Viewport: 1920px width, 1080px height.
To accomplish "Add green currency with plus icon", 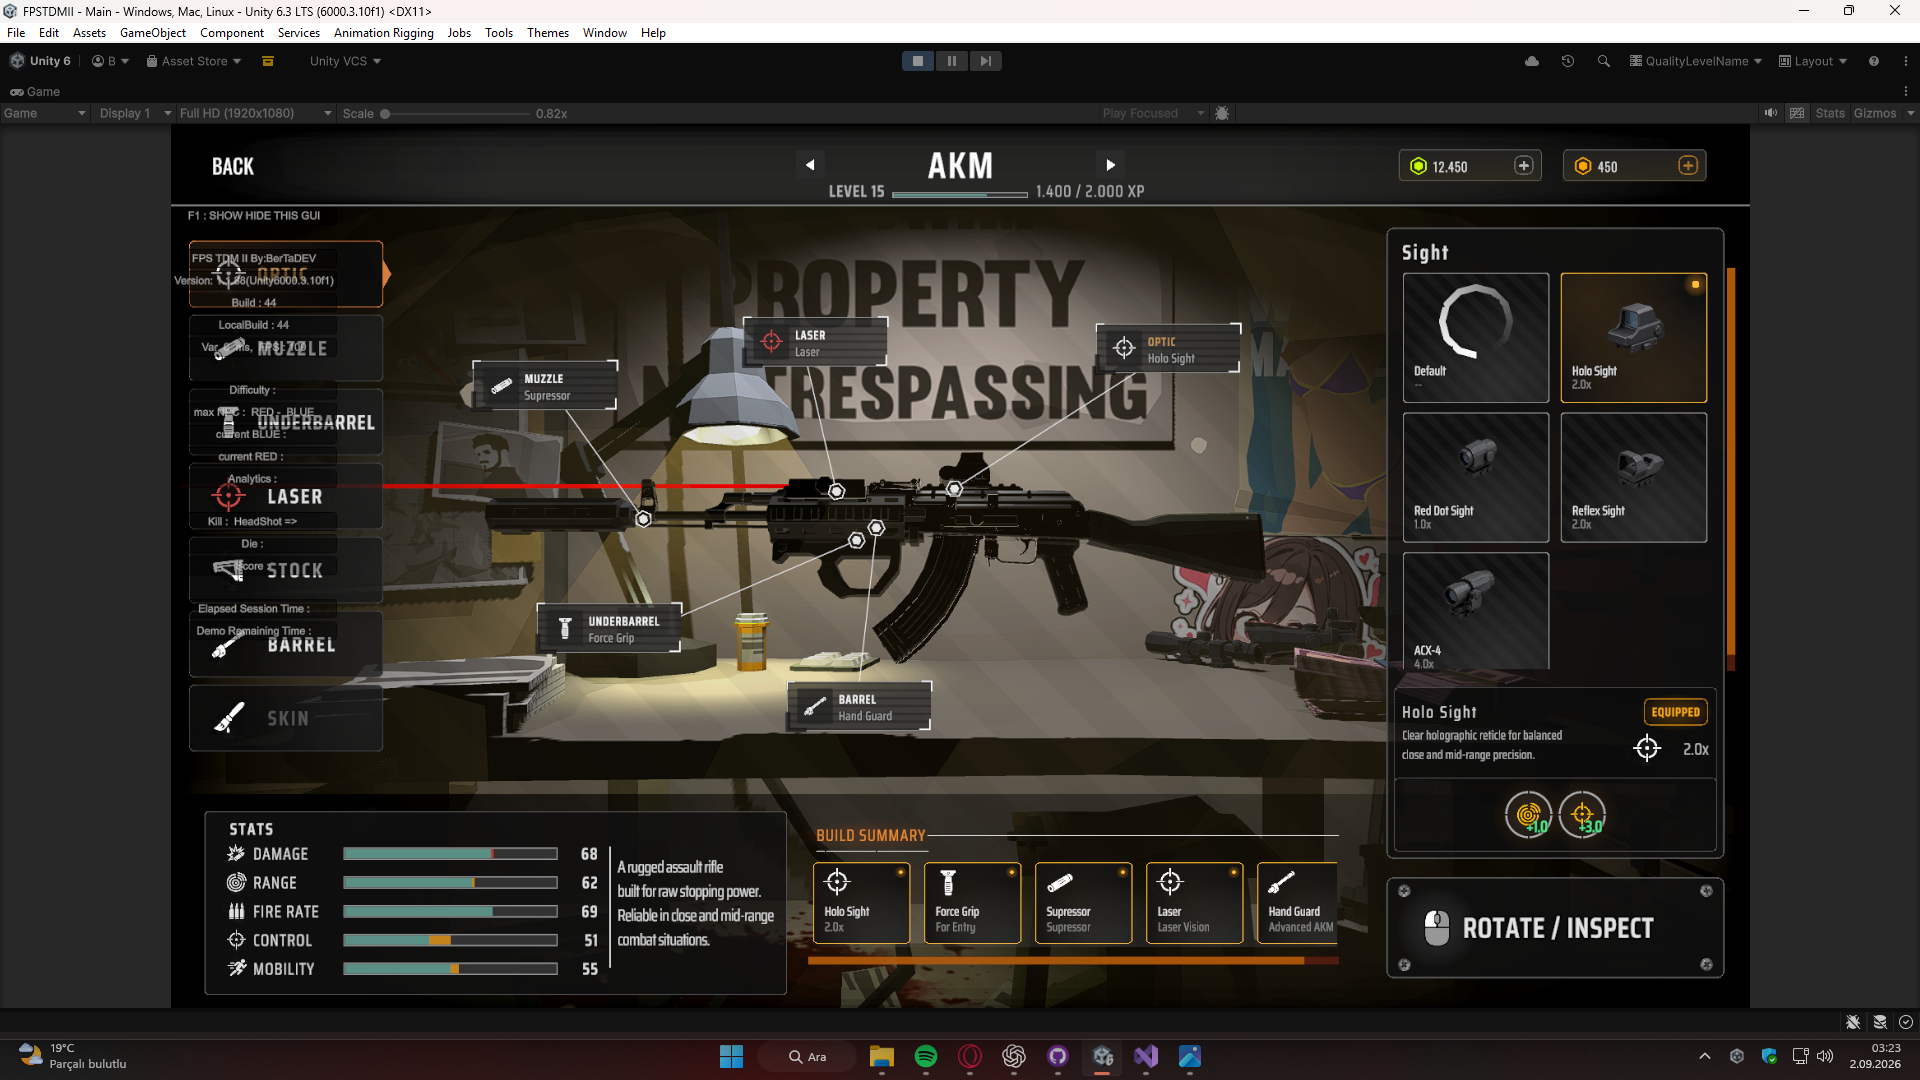I will (1523, 166).
